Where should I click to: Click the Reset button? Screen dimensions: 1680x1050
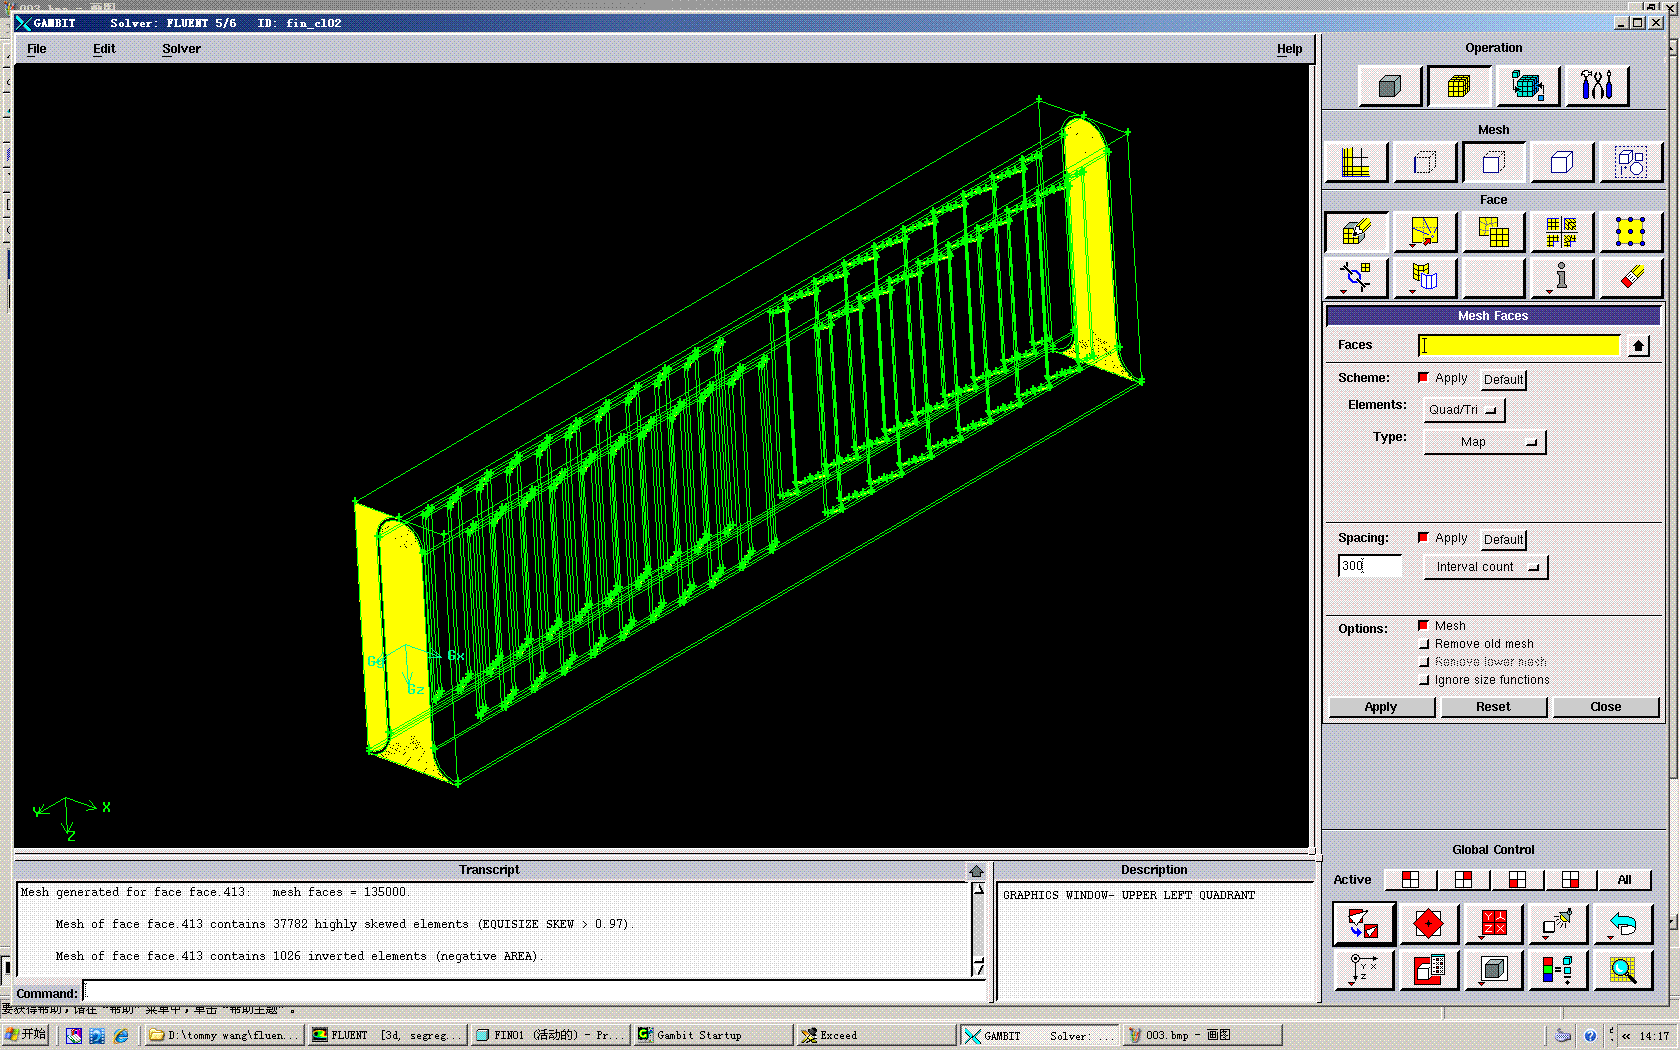tap(1493, 707)
